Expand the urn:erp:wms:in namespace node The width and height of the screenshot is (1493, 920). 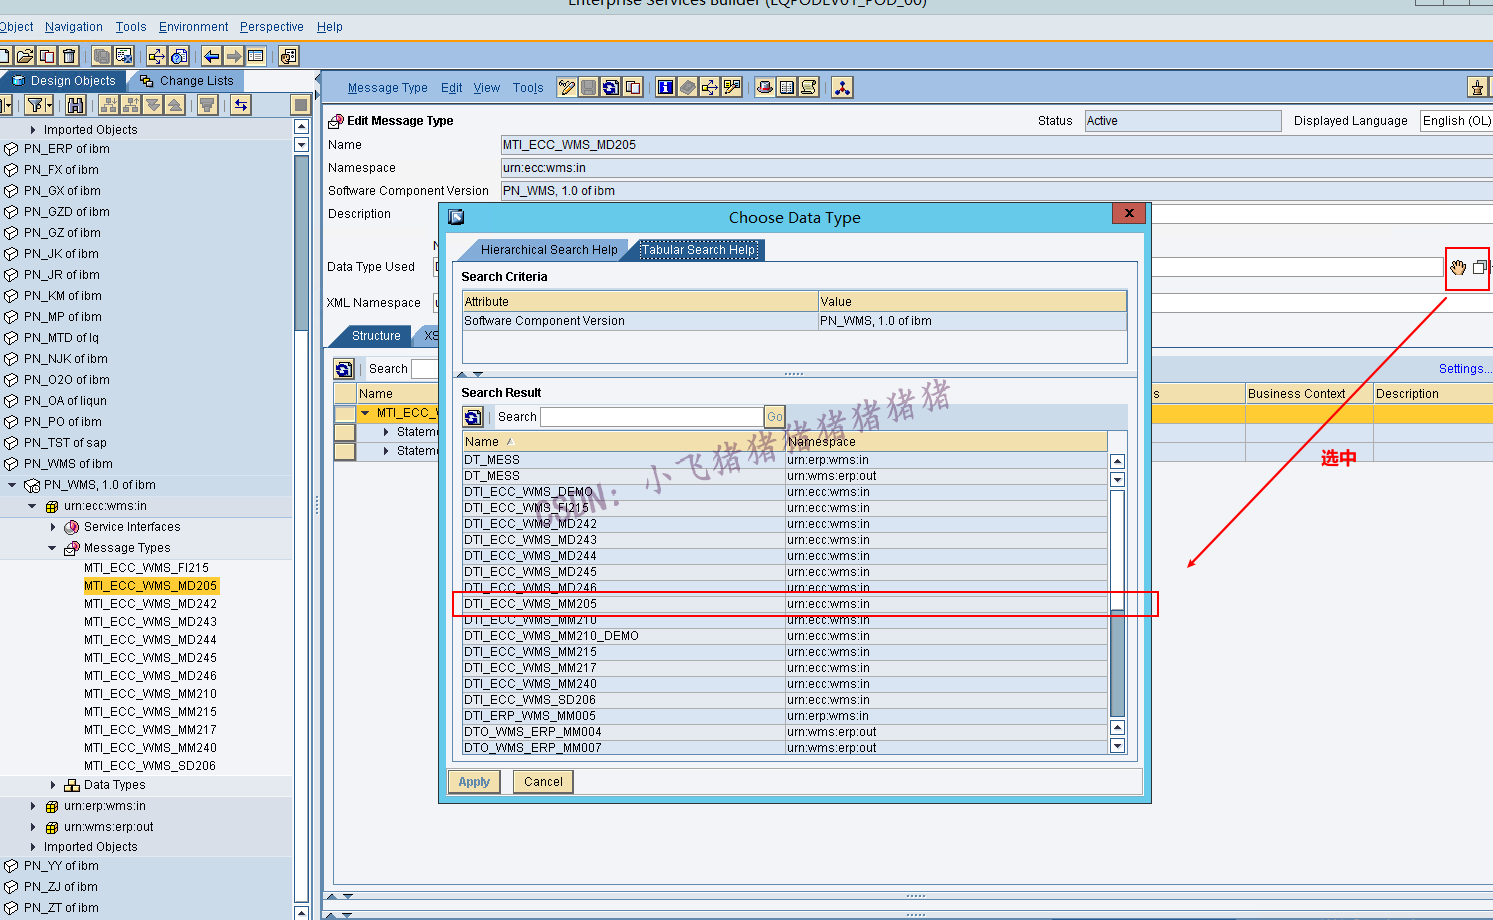(33, 806)
